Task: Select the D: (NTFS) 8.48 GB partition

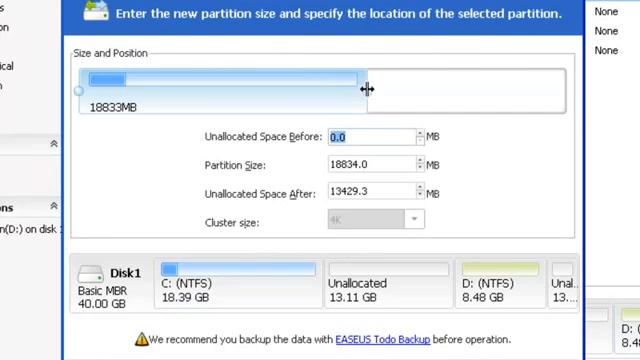Action: pyautogui.click(x=500, y=284)
